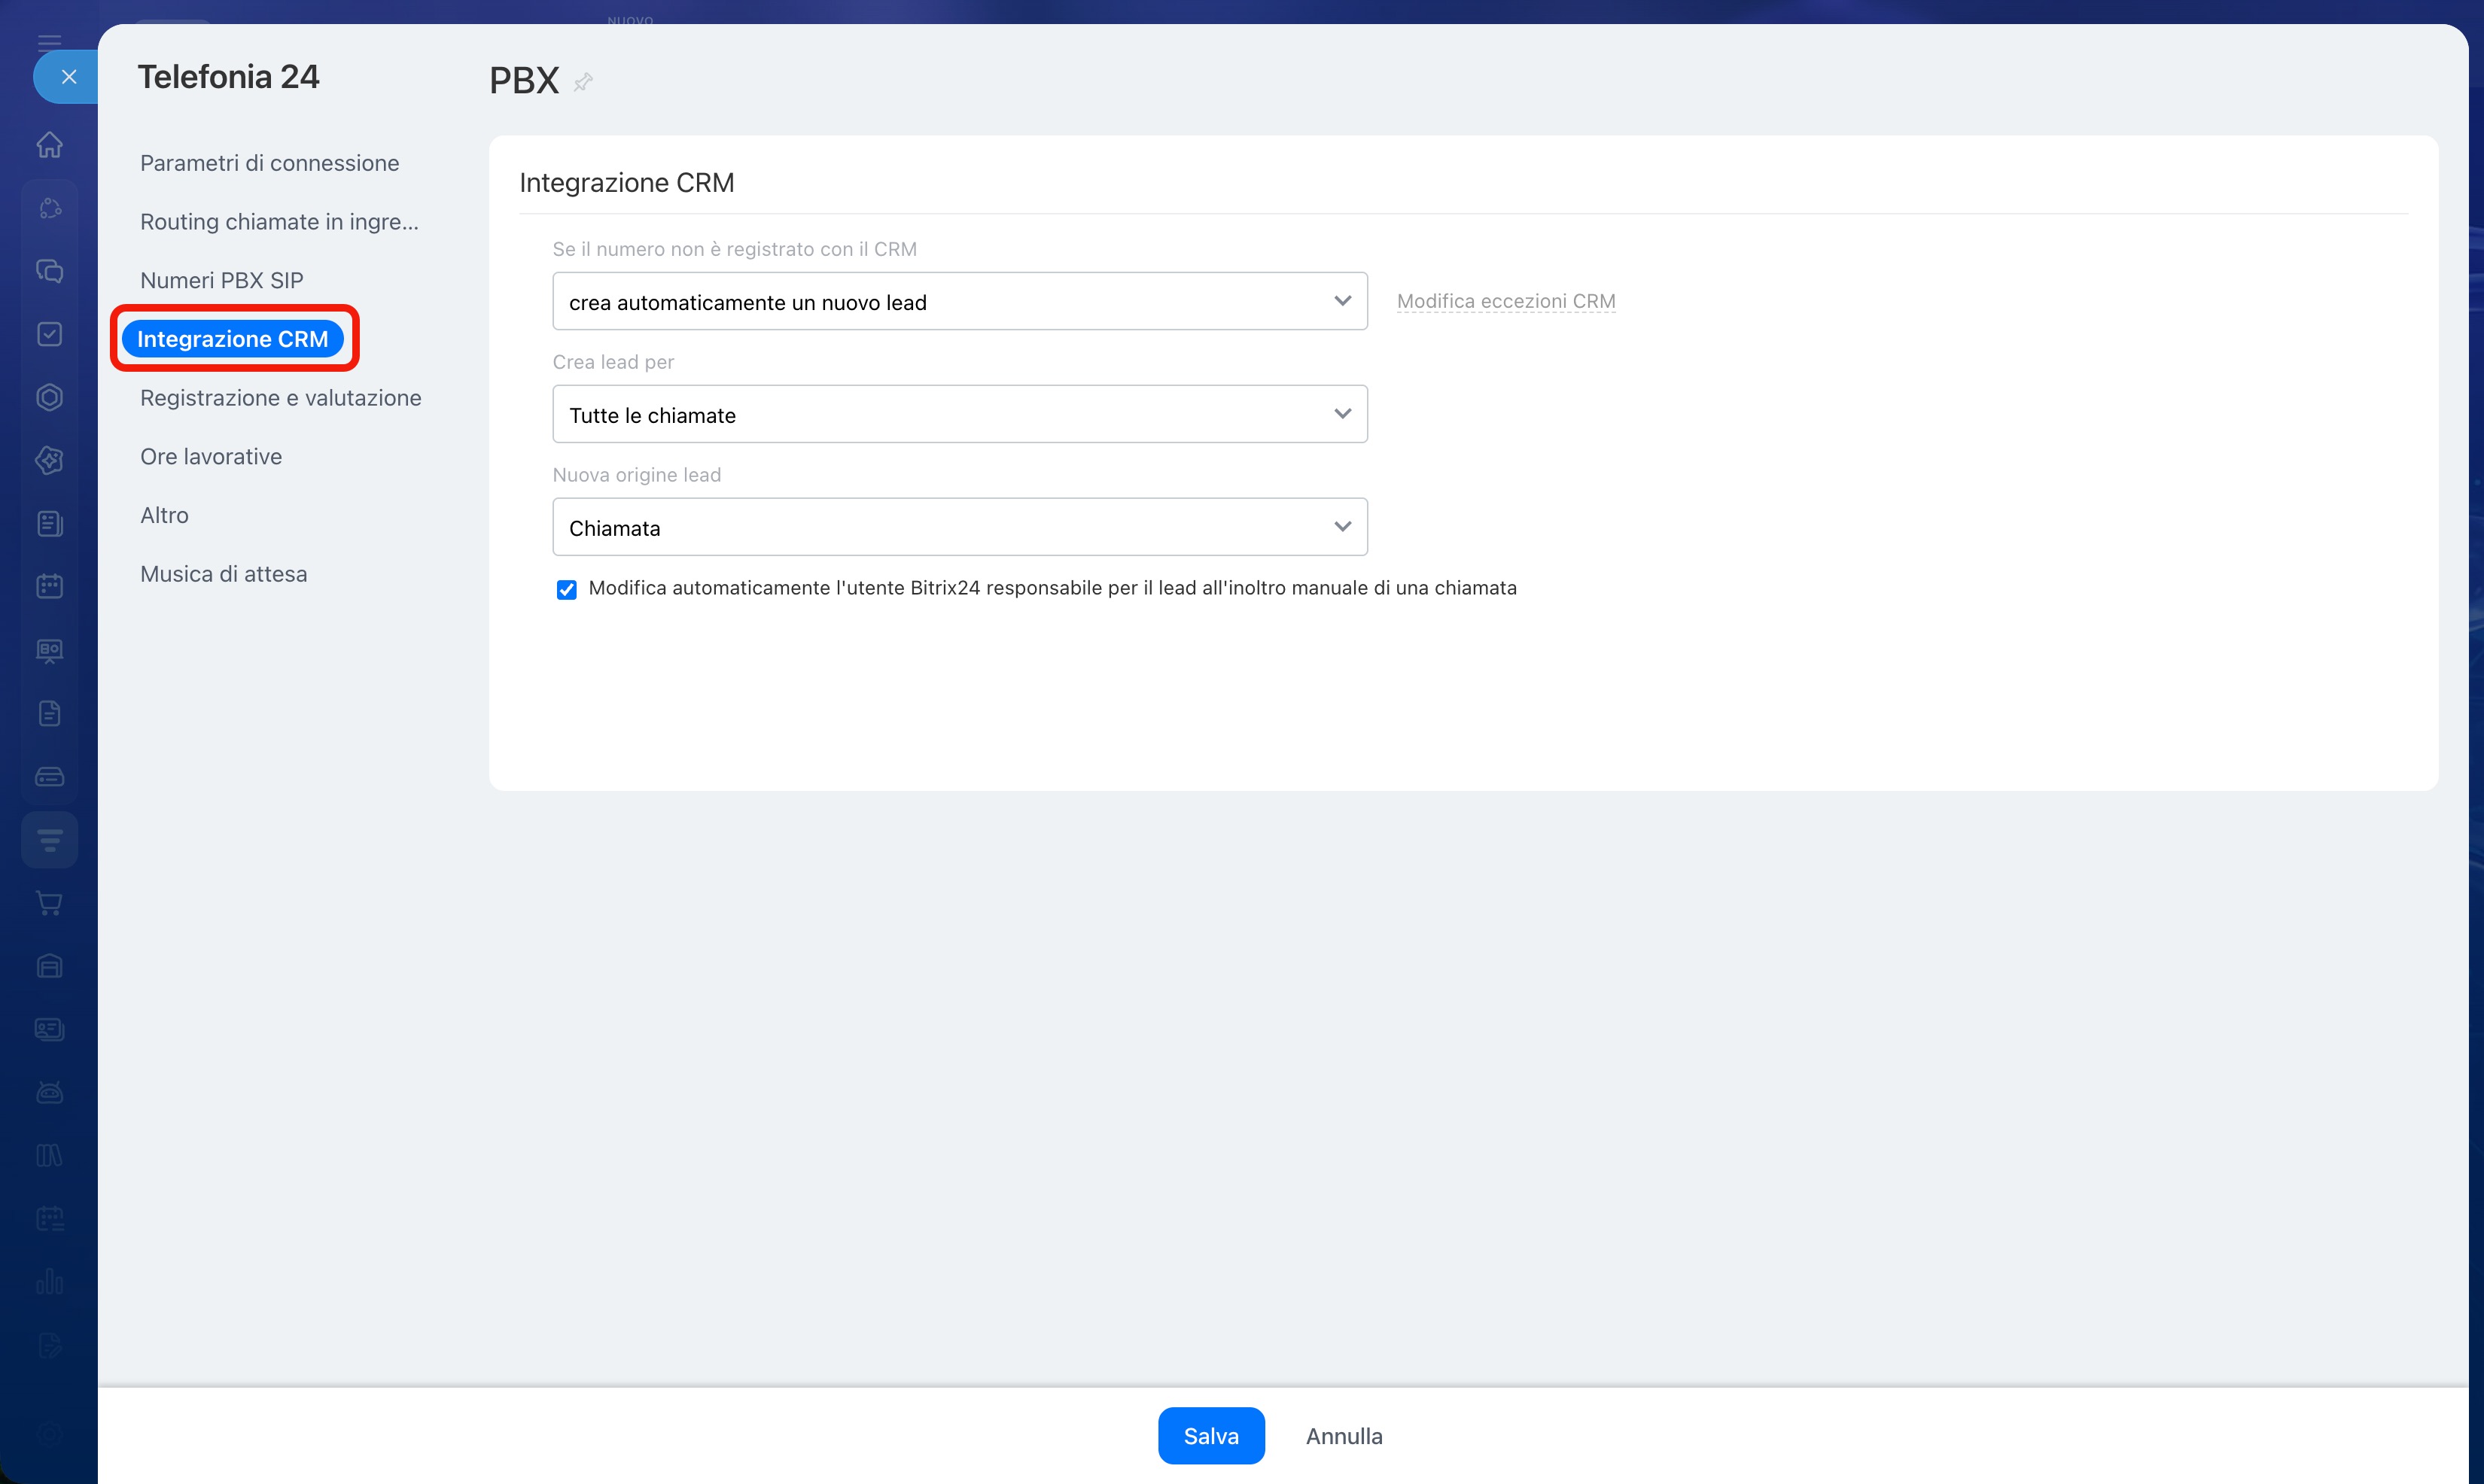Select Numeri PBX SIP menu item
The image size is (2484, 1484).
point(221,280)
